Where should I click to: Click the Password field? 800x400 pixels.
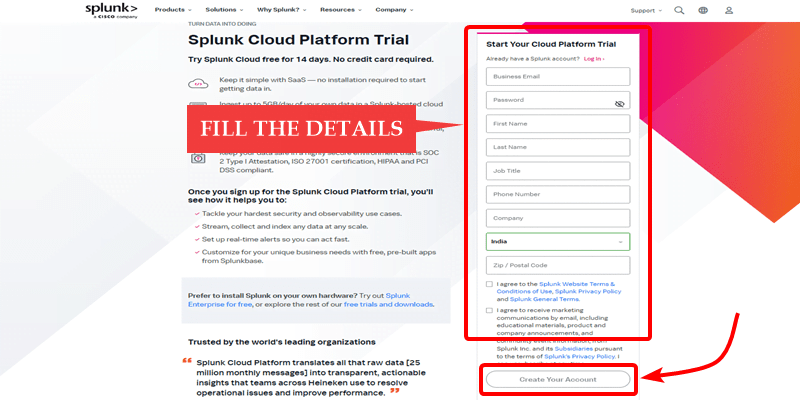point(558,100)
